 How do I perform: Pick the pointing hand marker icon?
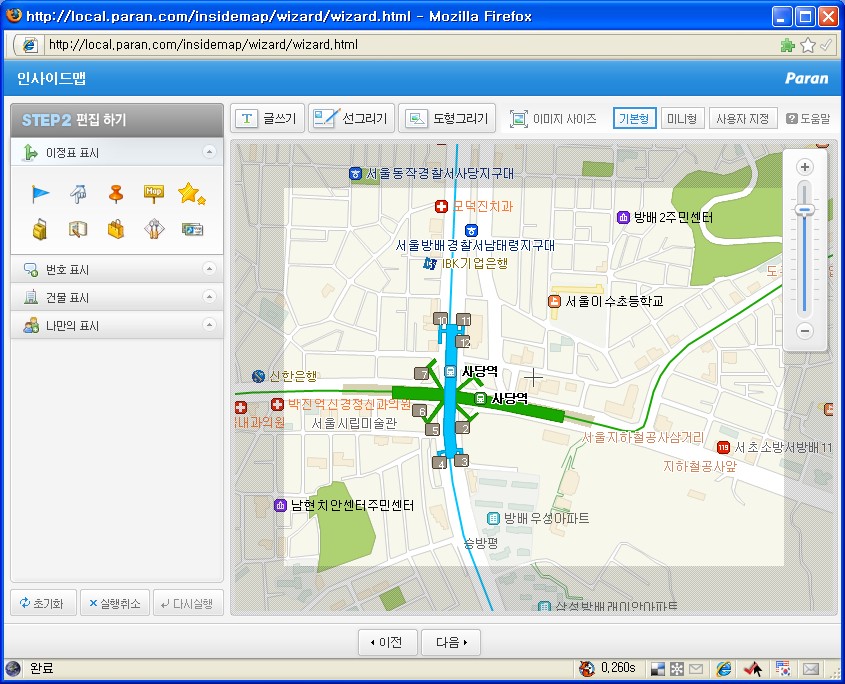point(78,194)
